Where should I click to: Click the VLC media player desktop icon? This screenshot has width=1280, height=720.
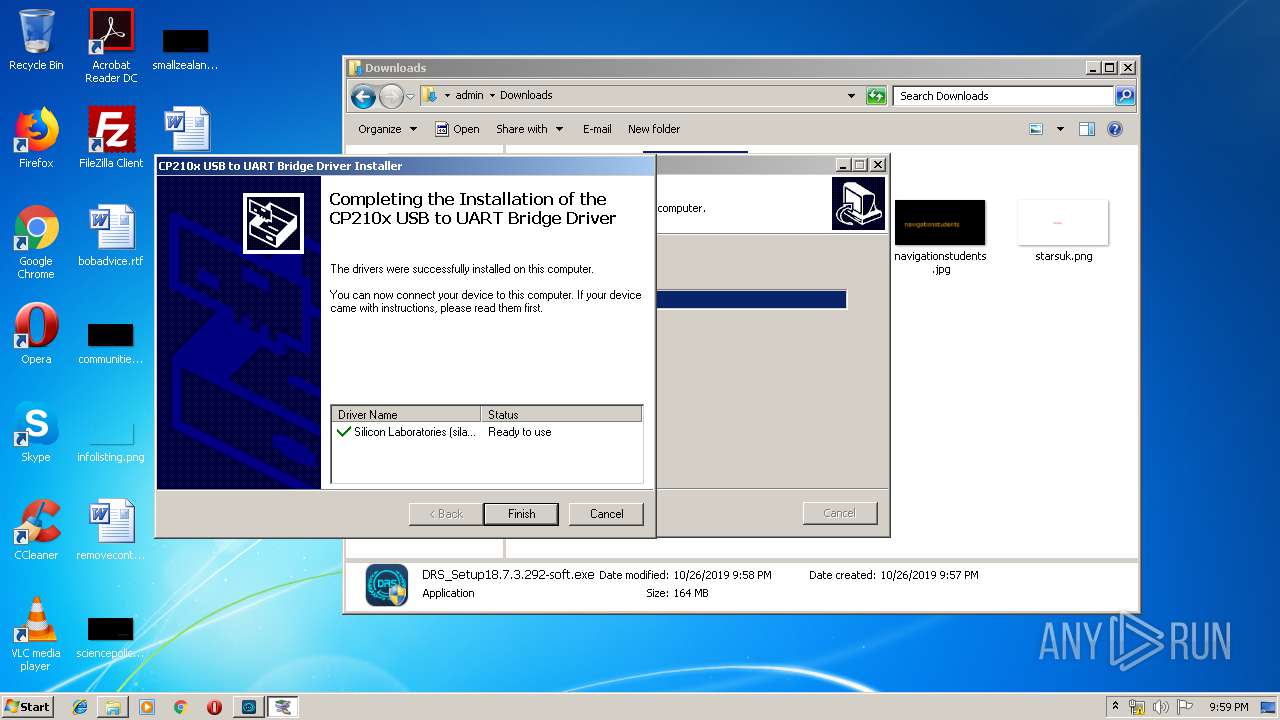(36, 634)
